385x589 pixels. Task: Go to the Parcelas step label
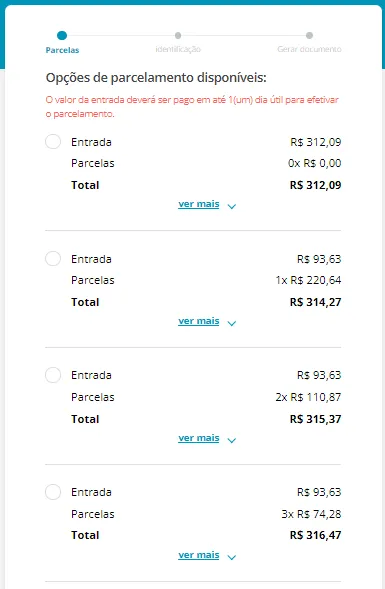click(62, 50)
